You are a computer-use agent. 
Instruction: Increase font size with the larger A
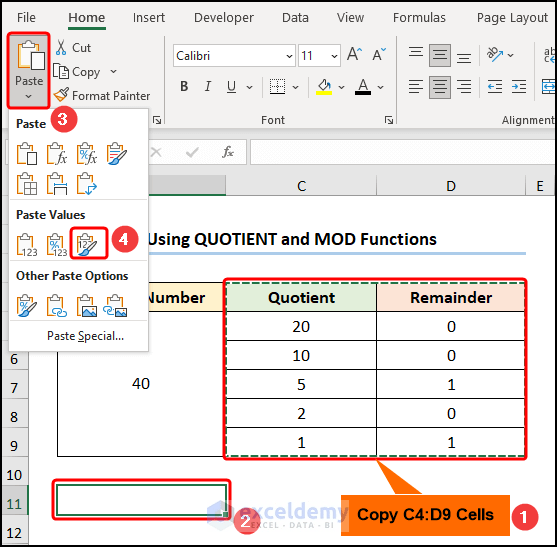(x=355, y=54)
